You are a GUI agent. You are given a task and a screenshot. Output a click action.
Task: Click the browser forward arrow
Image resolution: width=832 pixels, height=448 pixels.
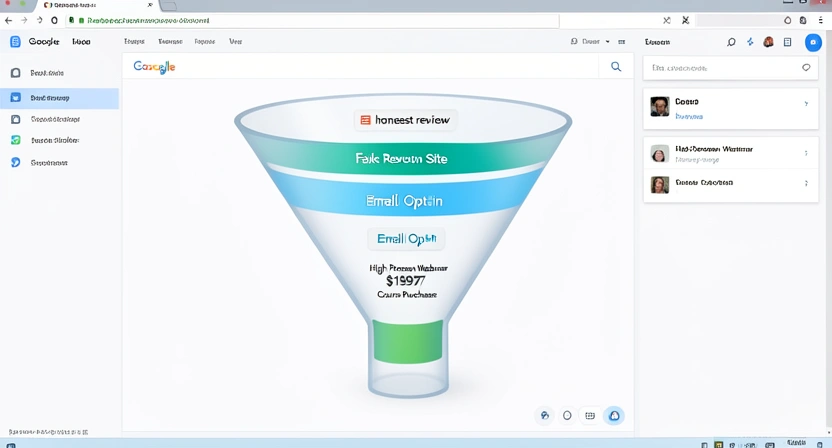(x=24, y=20)
